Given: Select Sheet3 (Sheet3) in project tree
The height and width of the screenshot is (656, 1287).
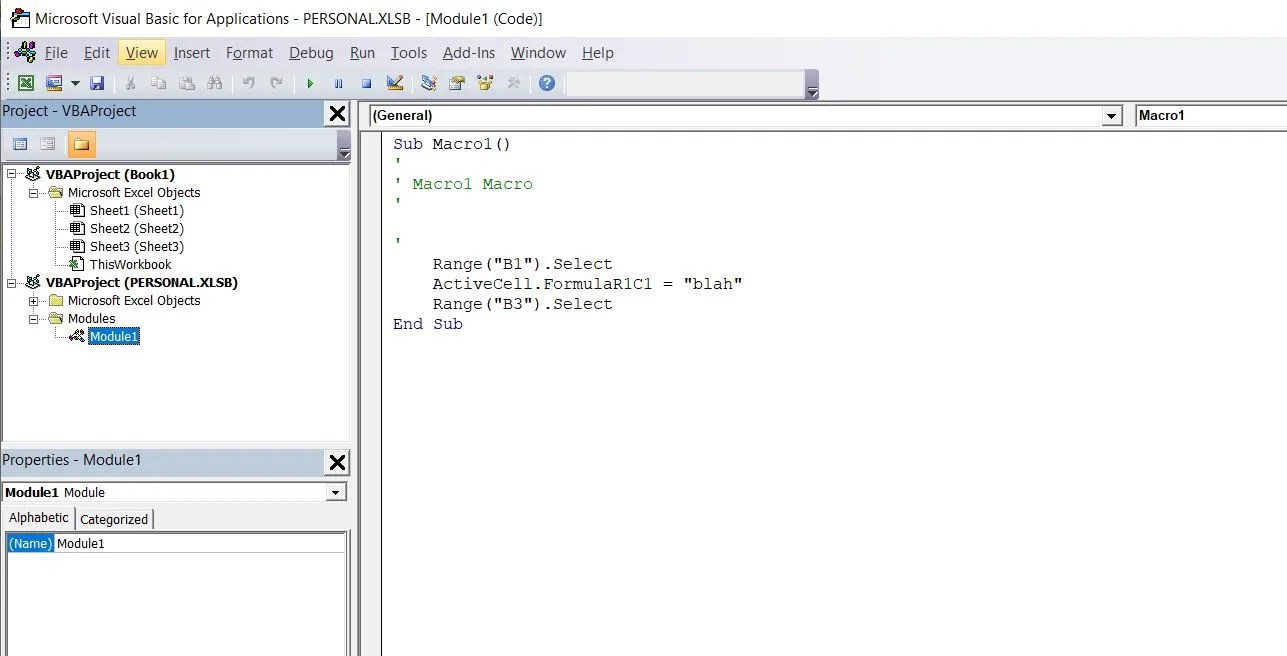Looking at the screenshot, I should coord(137,247).
